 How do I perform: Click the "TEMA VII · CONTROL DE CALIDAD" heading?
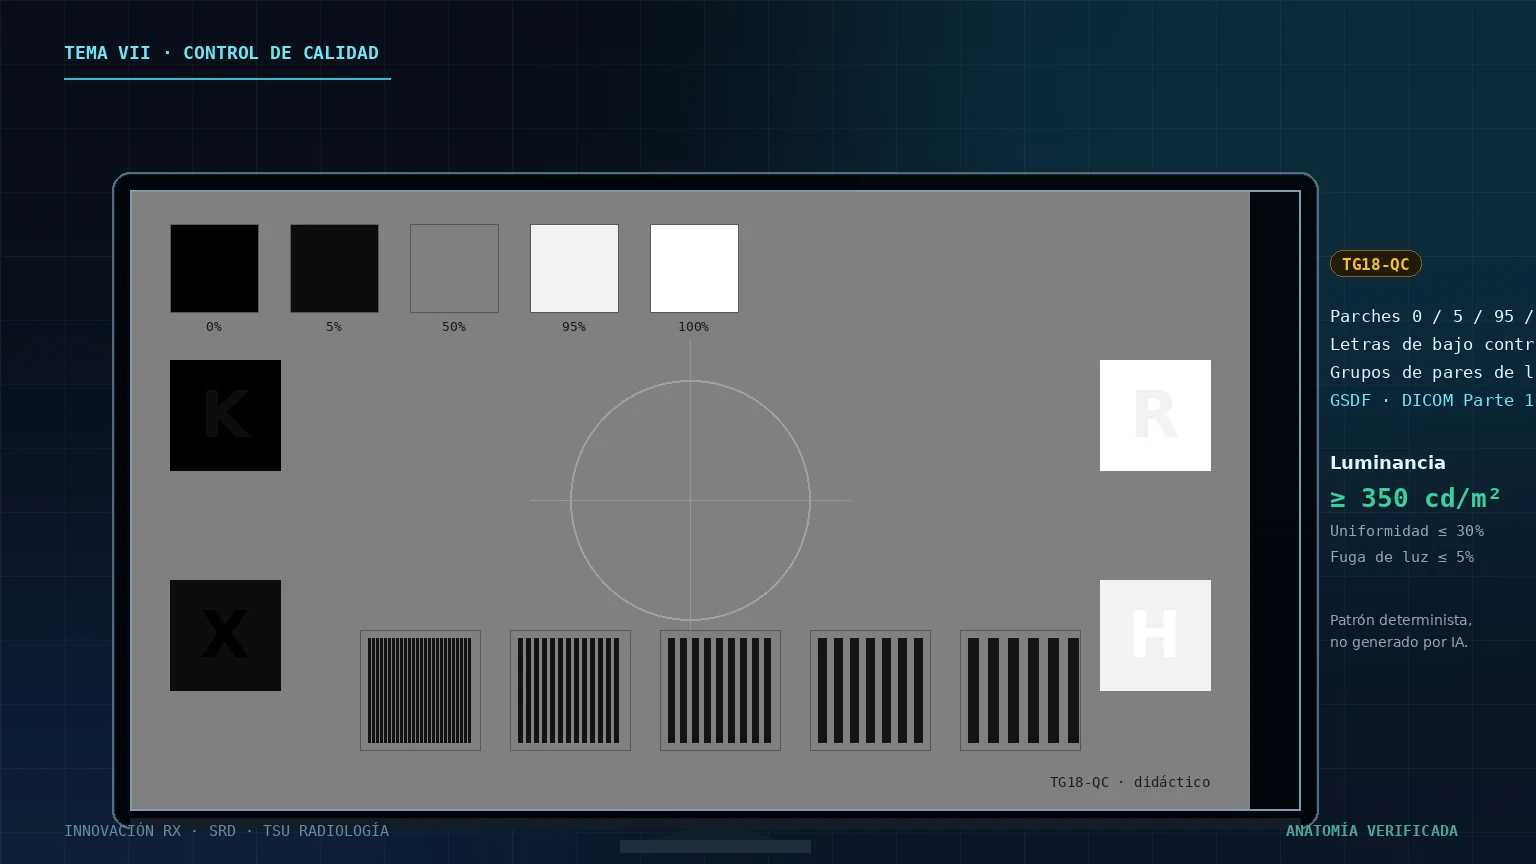tap(221, 53)
